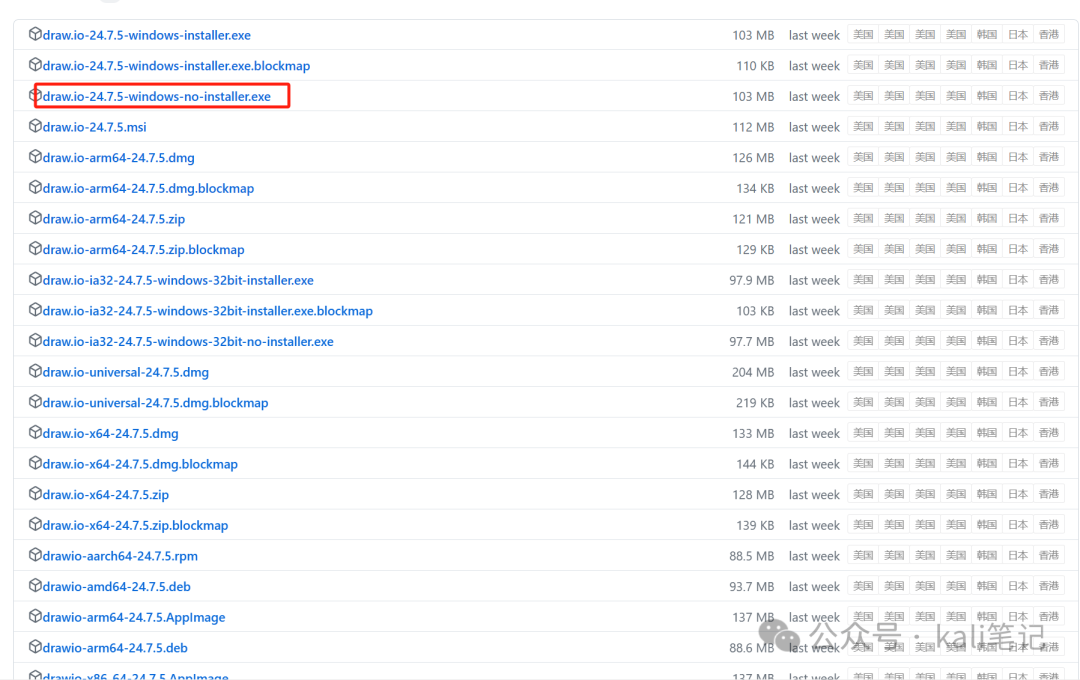Download the draw.io-24.7.5.msi file

pos(94,127)
